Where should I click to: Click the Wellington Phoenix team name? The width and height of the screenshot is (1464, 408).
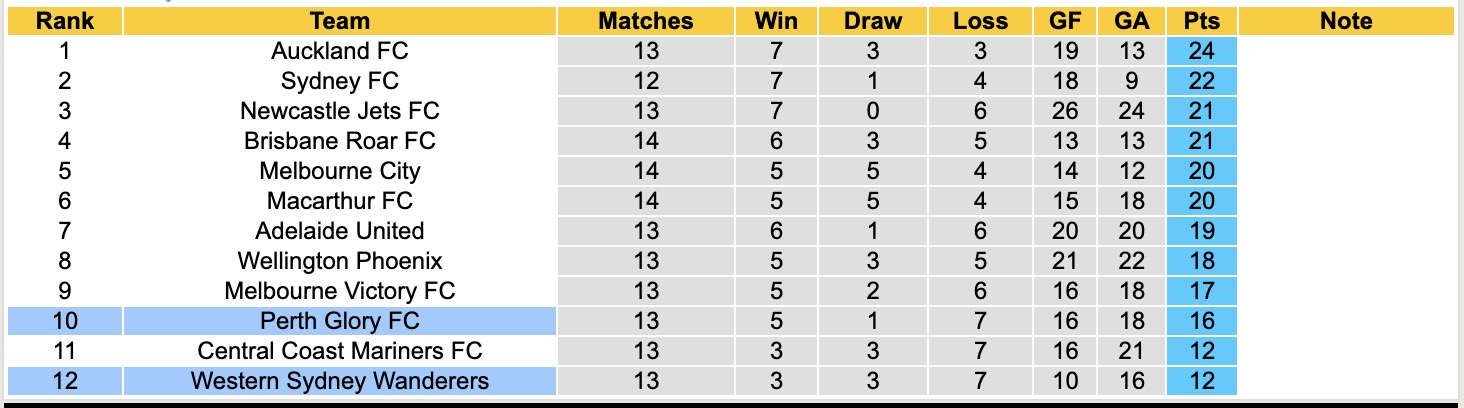(x=339, y=261)
